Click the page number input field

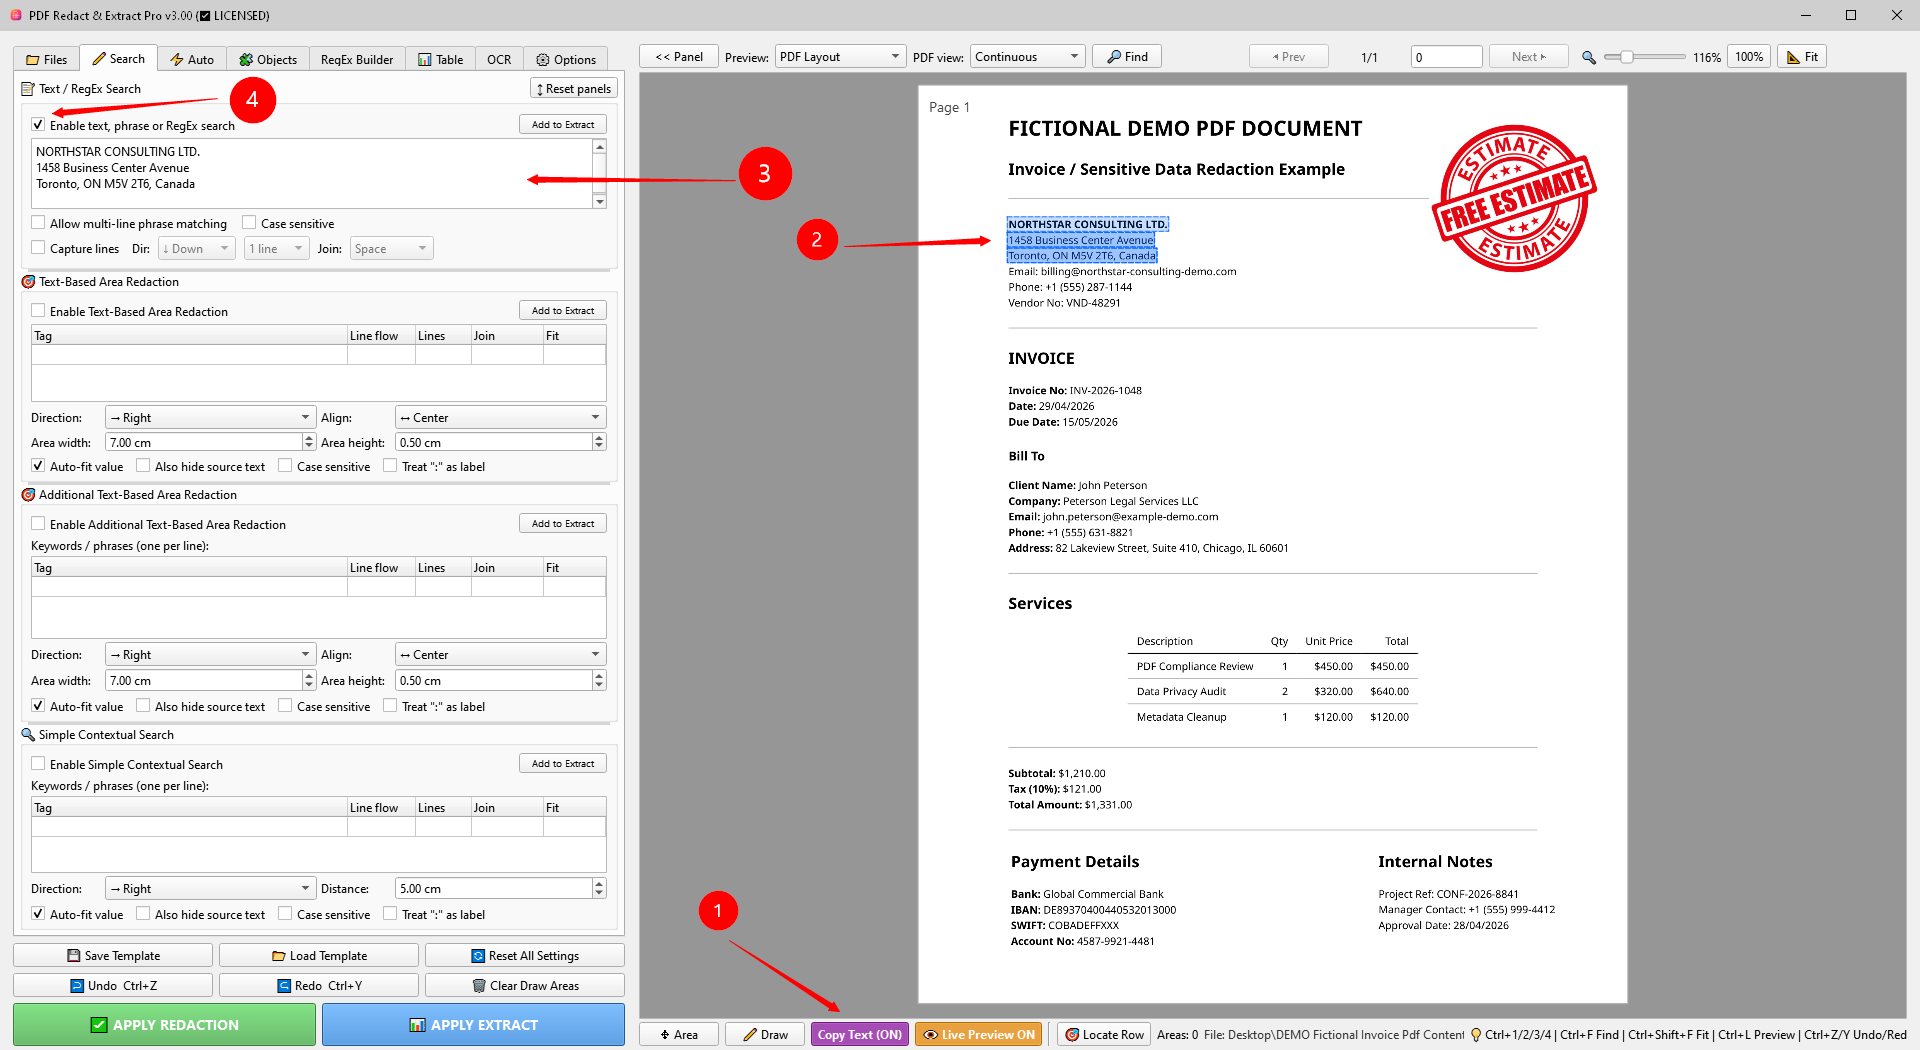(1447, 57)
